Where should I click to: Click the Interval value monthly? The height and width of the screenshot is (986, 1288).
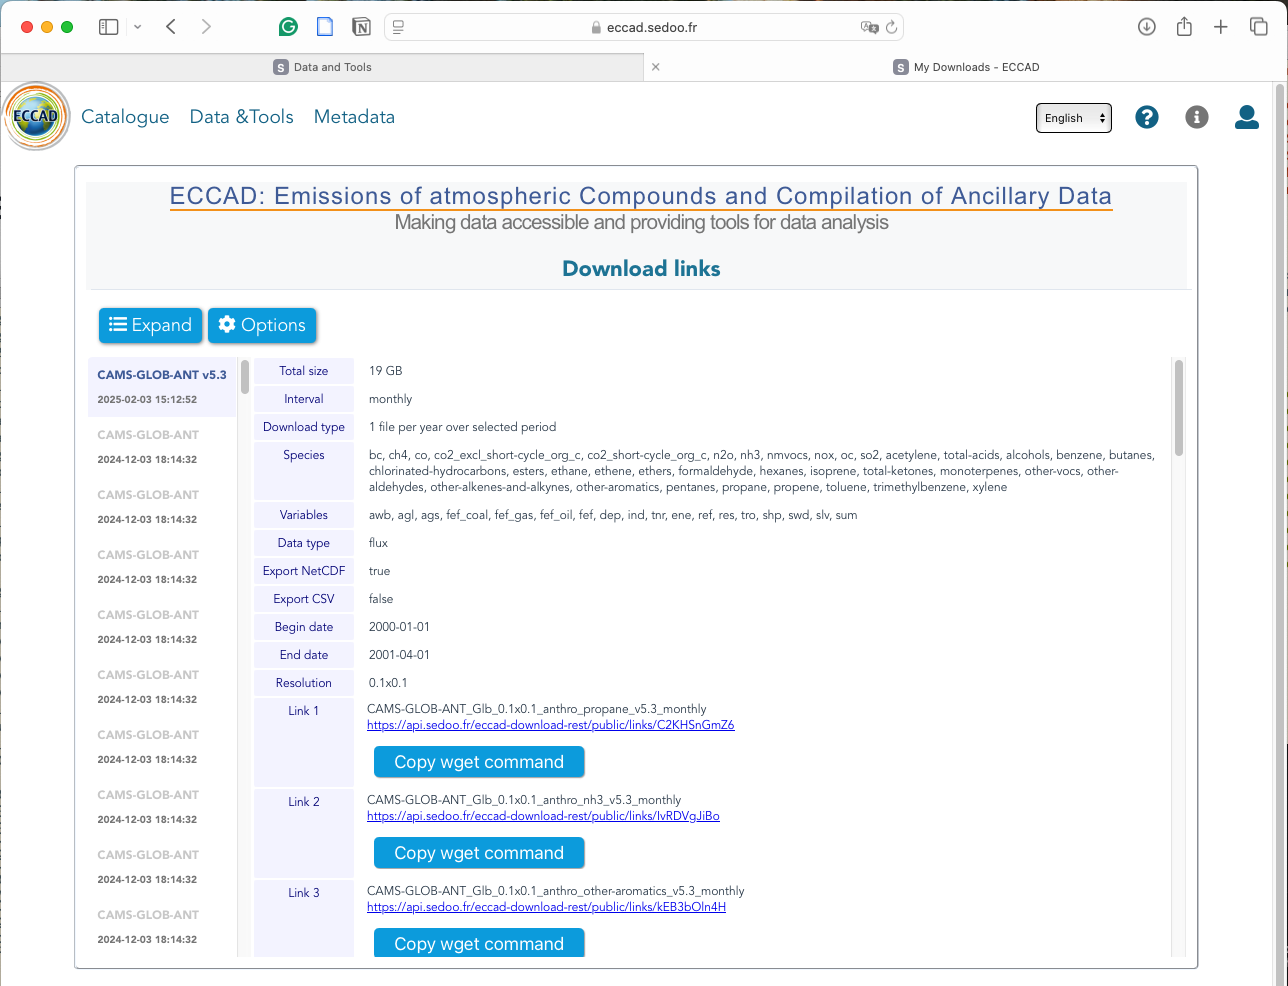pos(390,399)
